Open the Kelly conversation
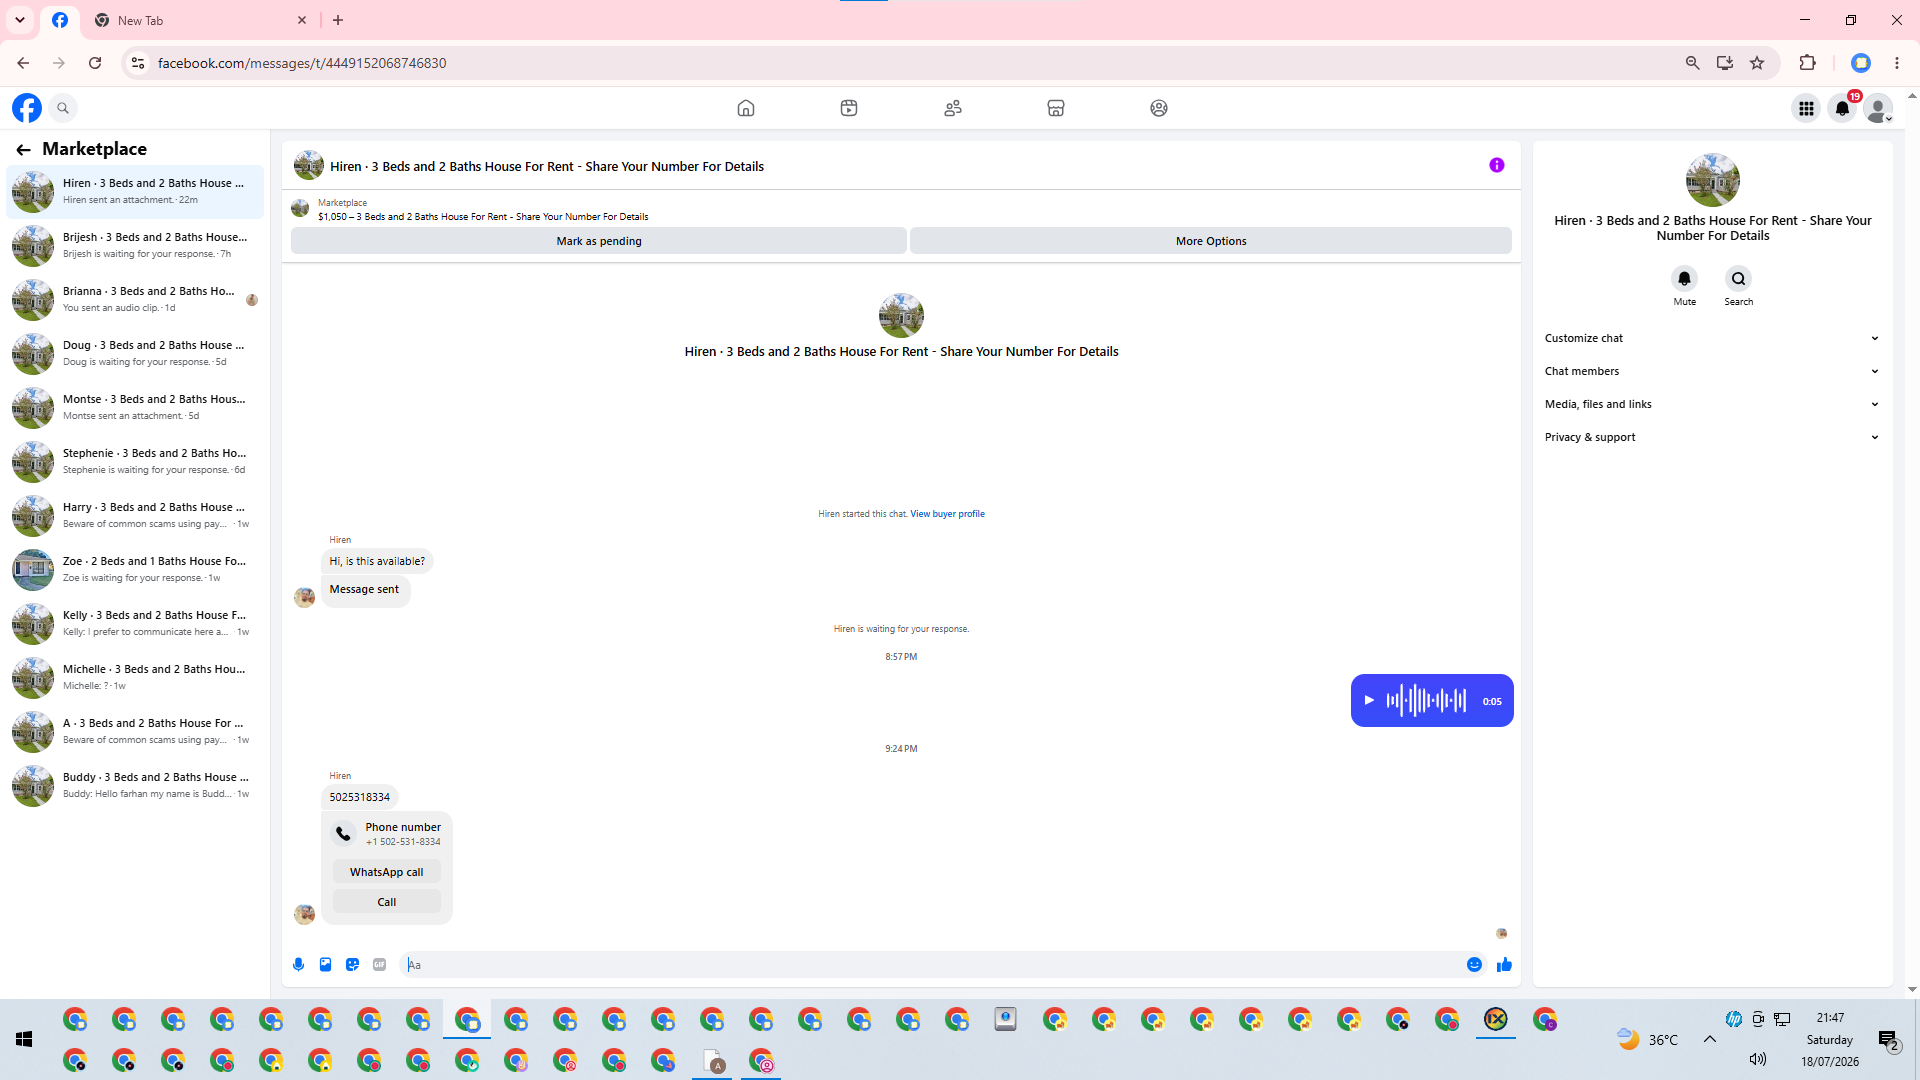This screenshot has width=1920, height=1080. (x=135, y=623)
